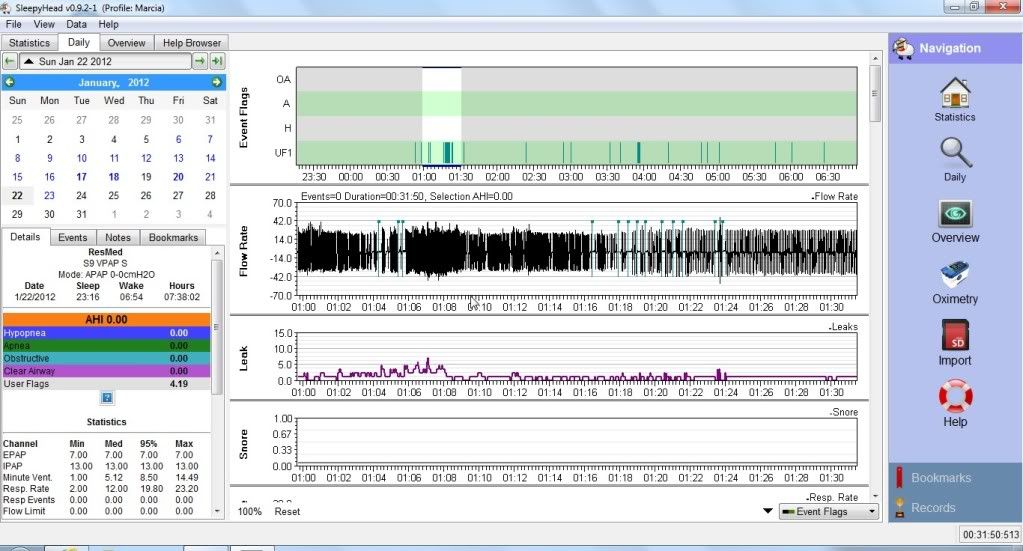Open the Oximetry icon in Navigation

coord(954,275)
